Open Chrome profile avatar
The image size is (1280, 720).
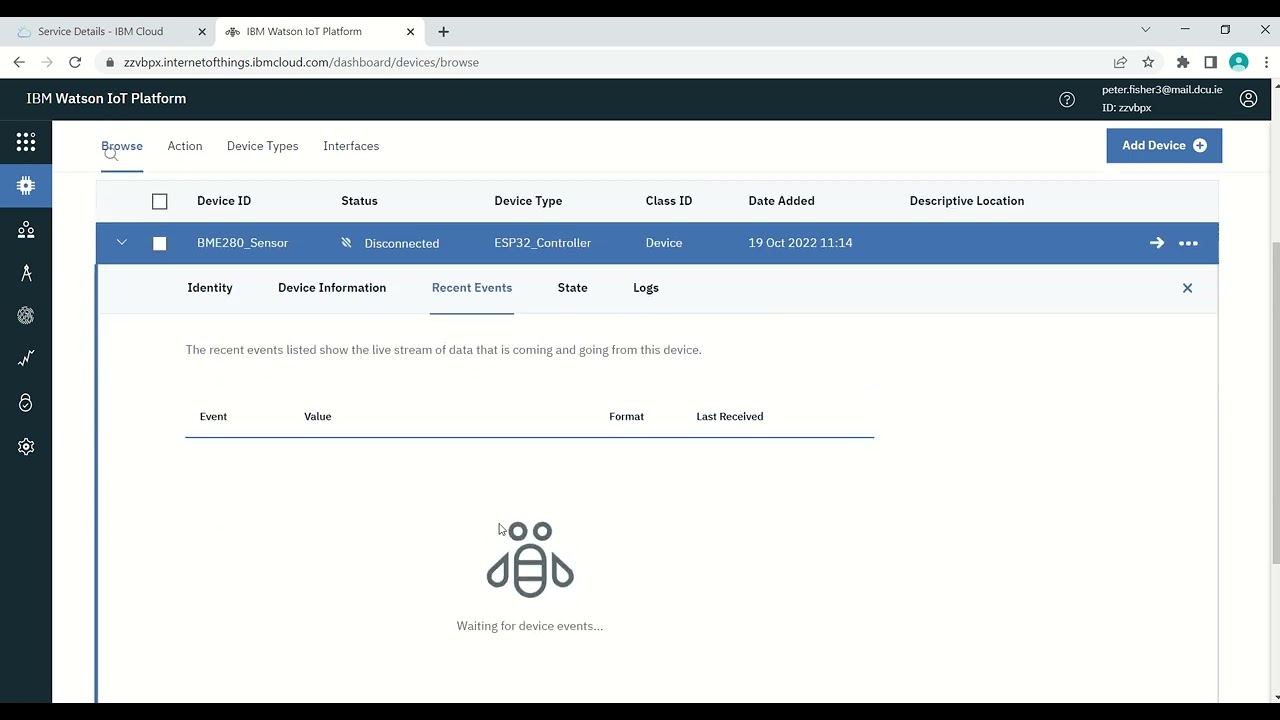[1239, 62]
